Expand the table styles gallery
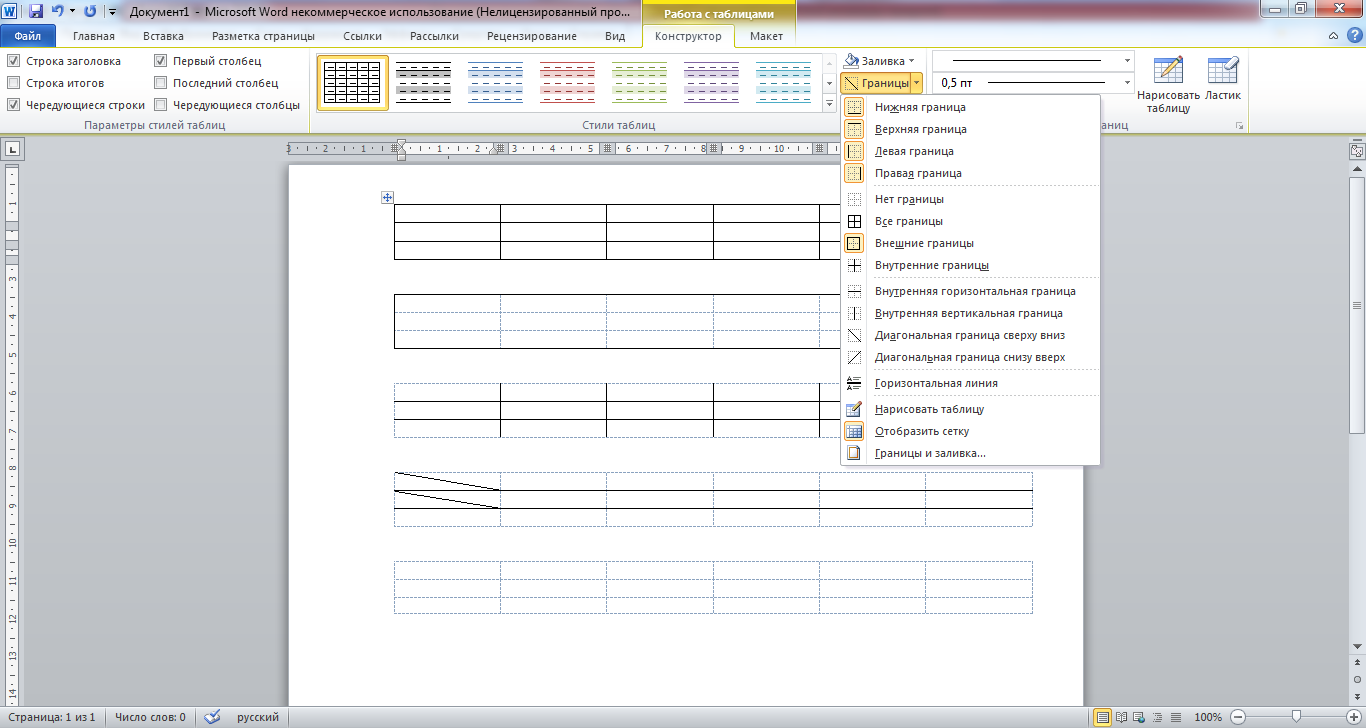The height and width of the screenshot is (728, 1366). 829,103
